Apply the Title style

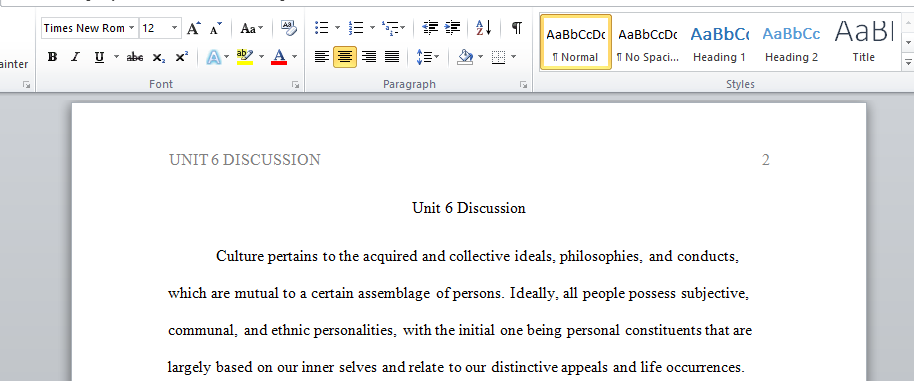point(863,42)
